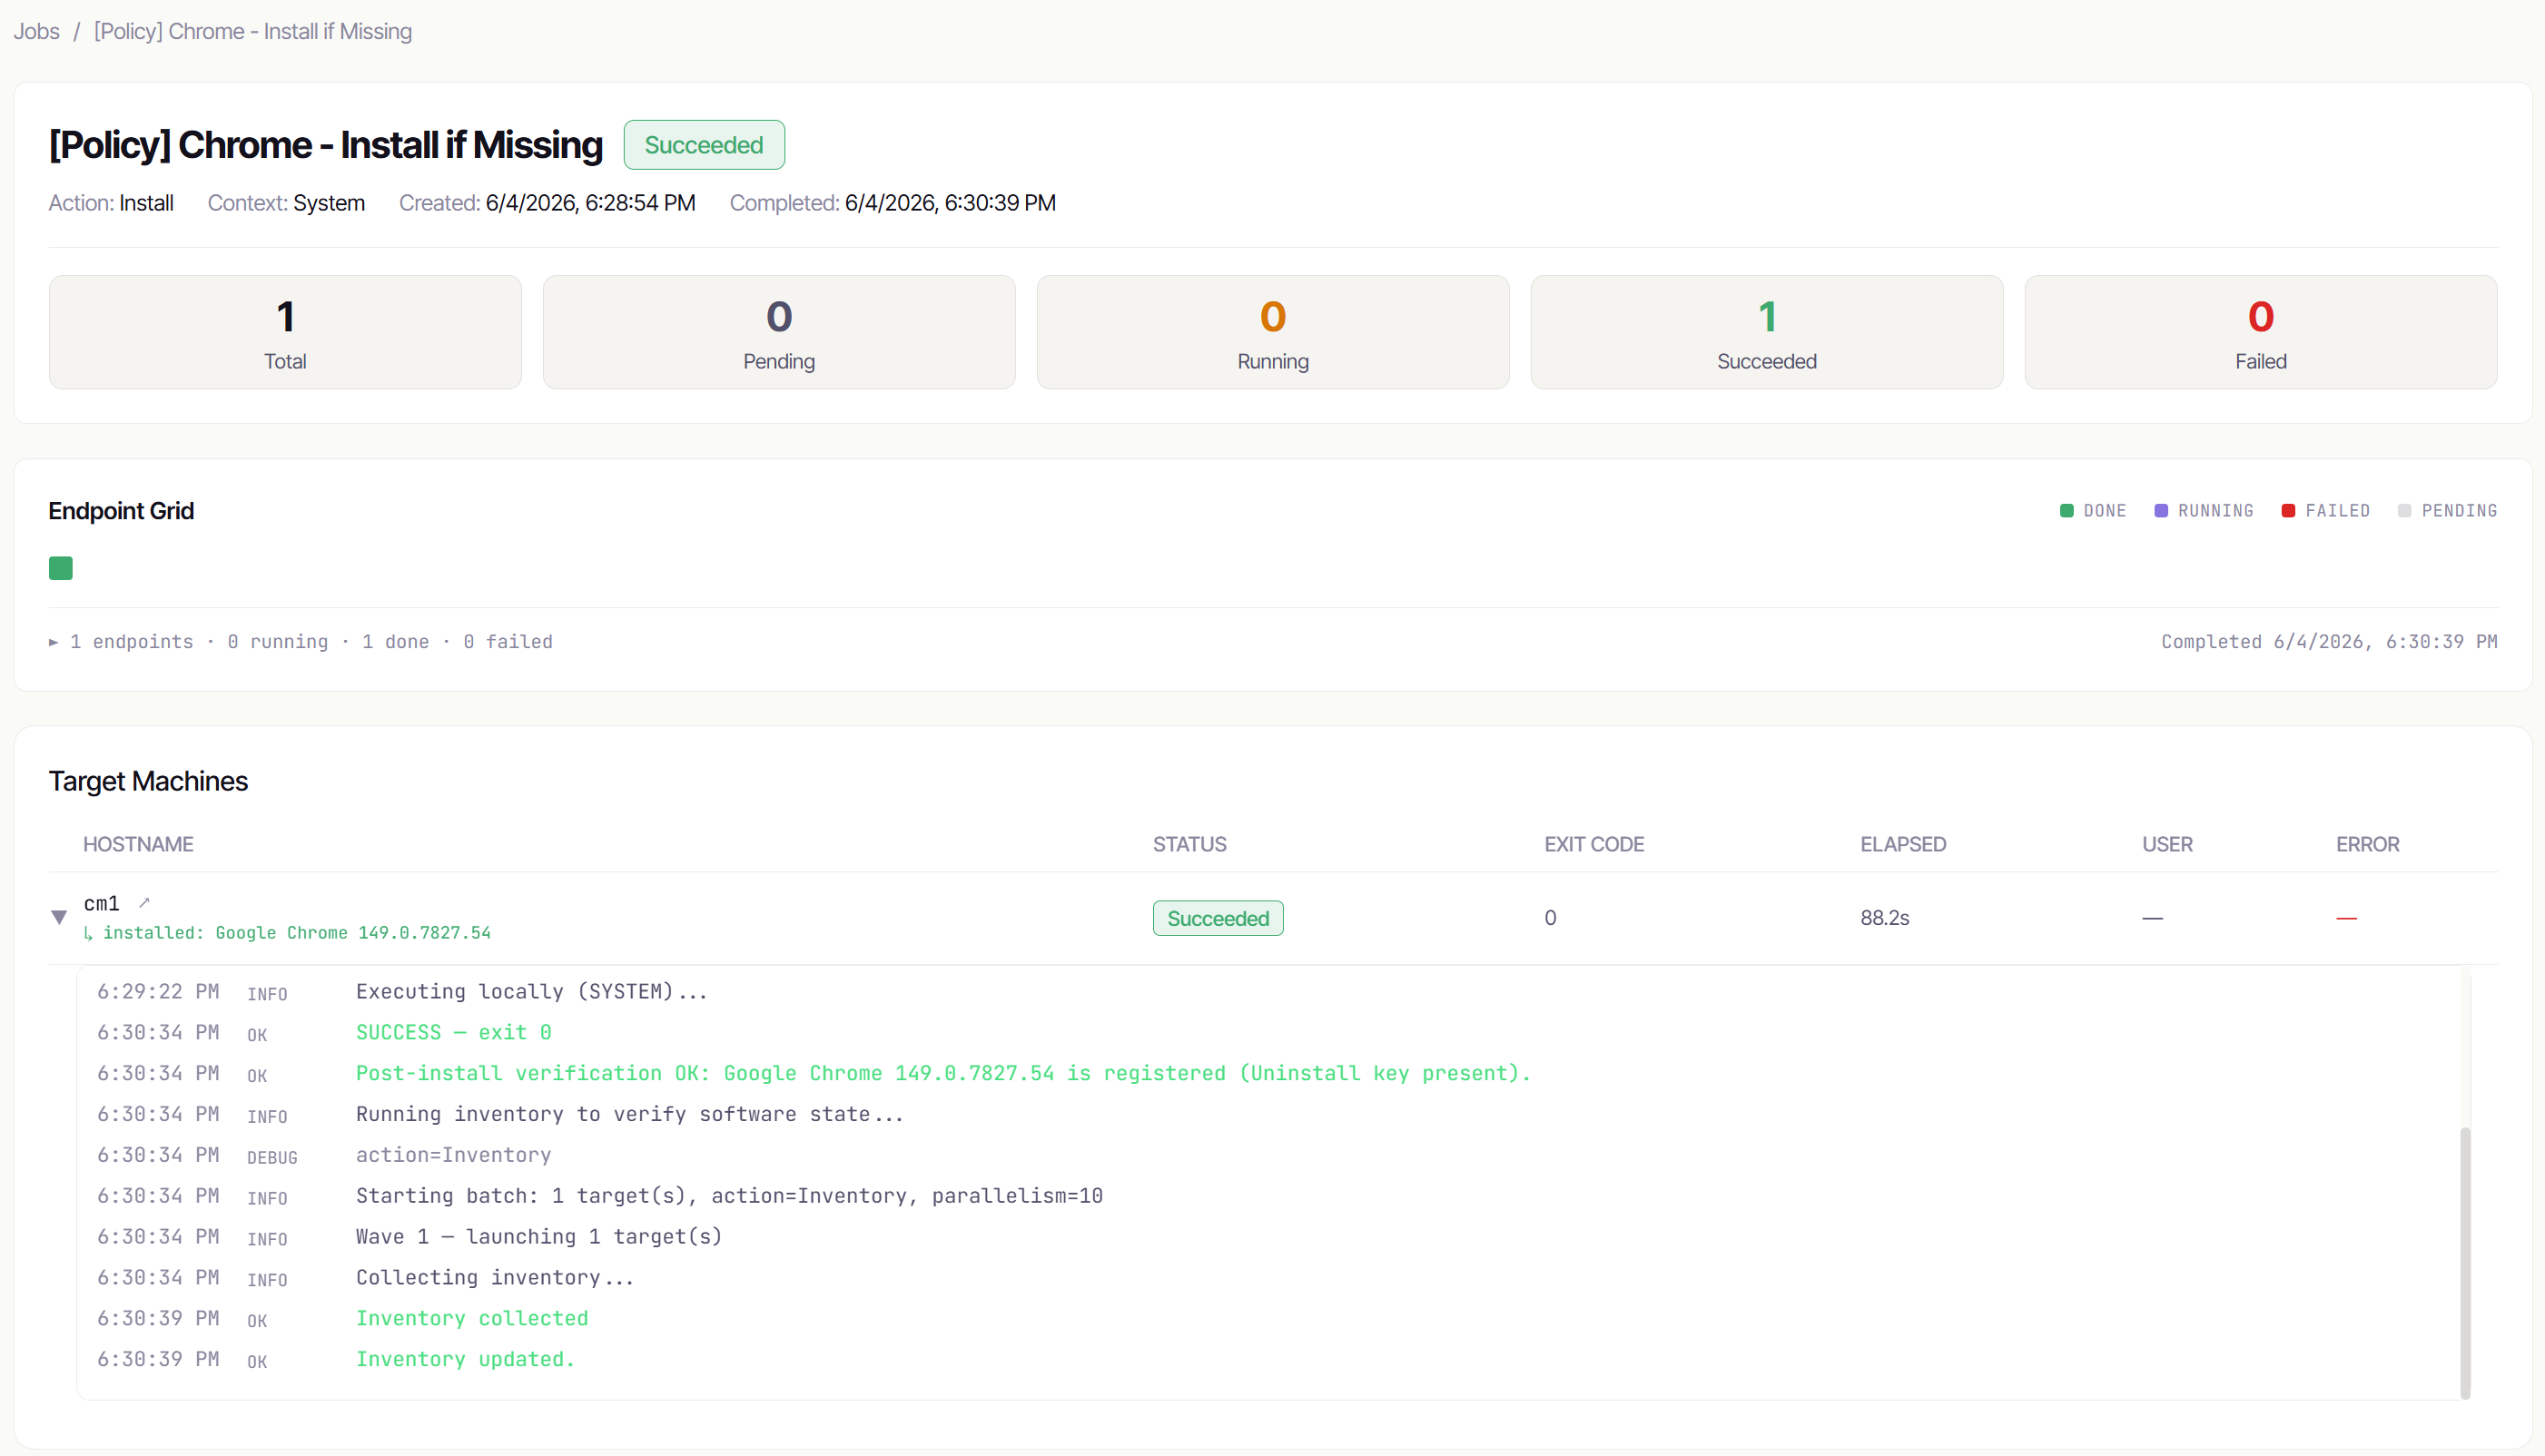Click the 88.2s elapsed value

(x=1885, y=918)
